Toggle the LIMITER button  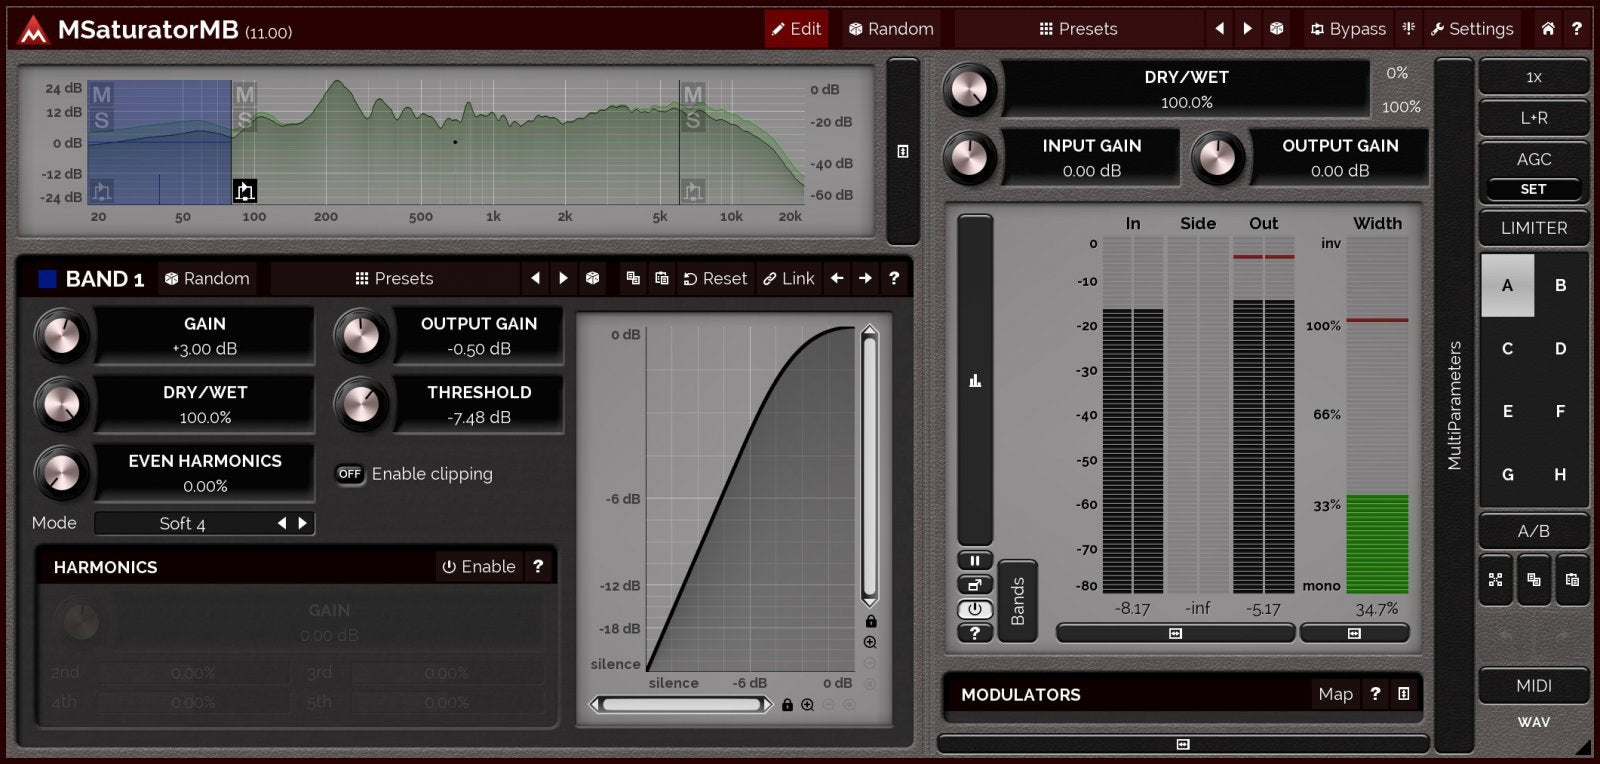pyautogui.click(x=1534, y=228)
